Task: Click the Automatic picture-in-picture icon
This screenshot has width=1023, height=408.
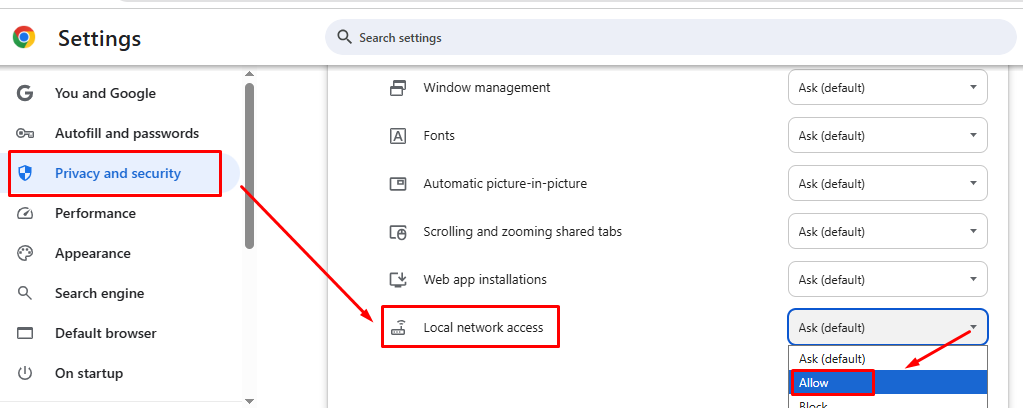Action: tap(397, 184)
